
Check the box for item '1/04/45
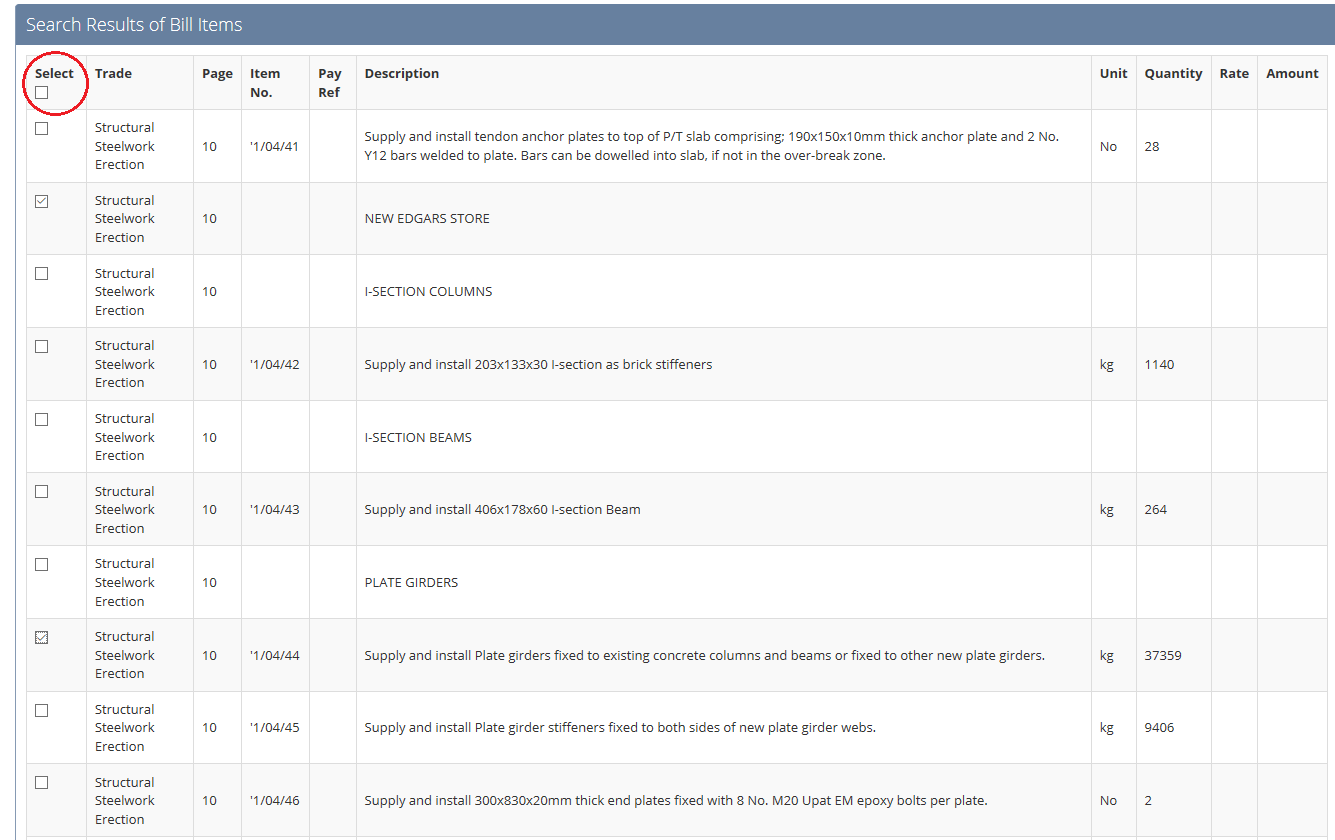point(41,710)
